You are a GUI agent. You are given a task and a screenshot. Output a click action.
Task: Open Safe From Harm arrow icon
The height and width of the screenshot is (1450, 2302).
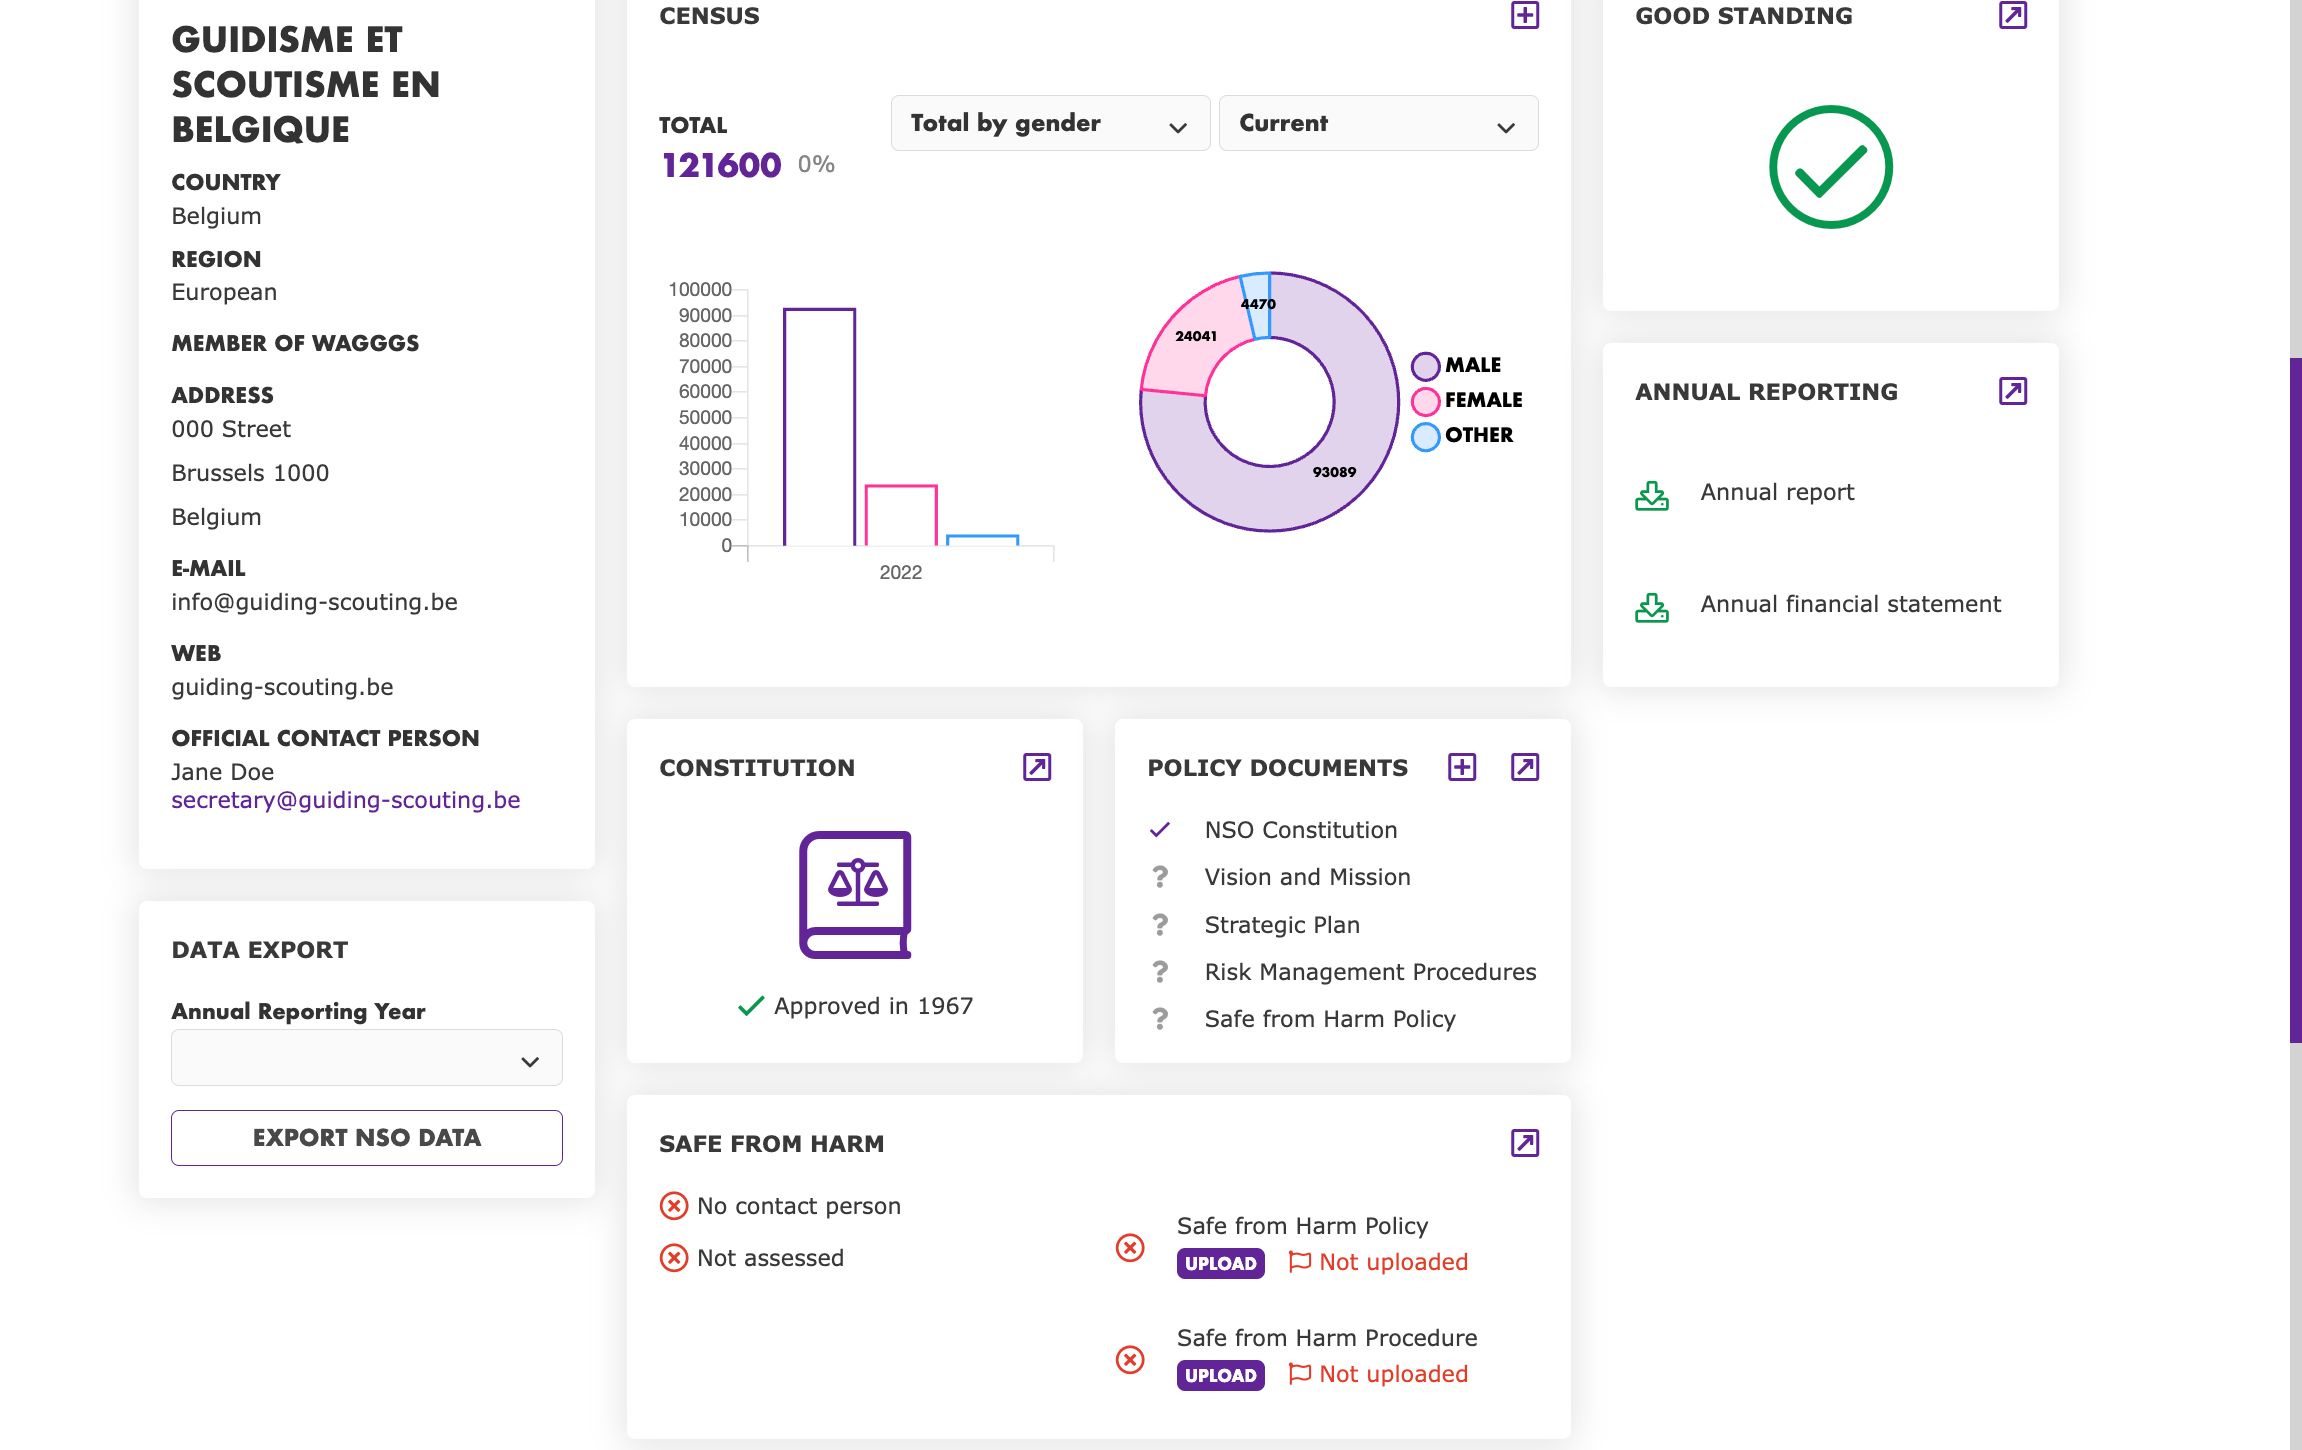pyautogui.click(x=1524, y=1143)
